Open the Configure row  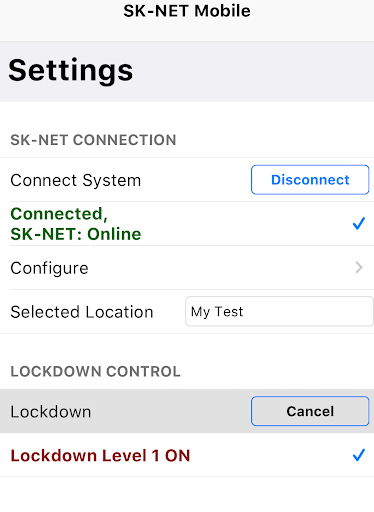tap(187, 268)
